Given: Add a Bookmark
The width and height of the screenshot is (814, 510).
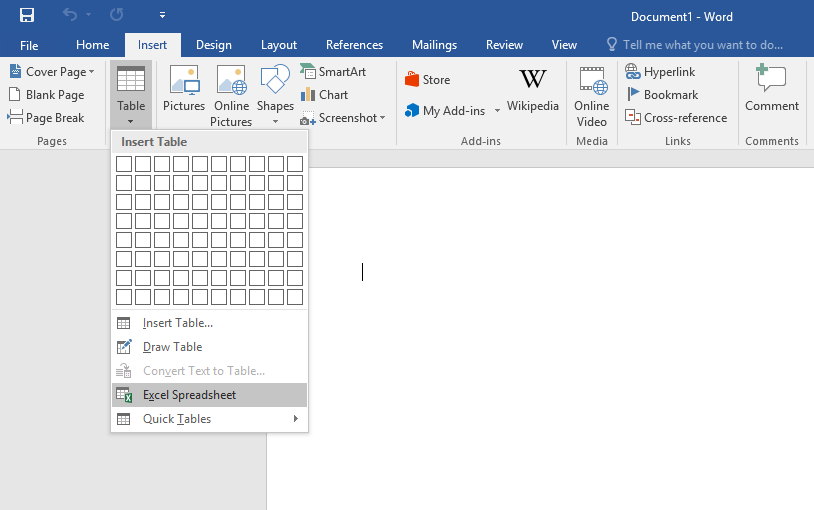Looking at the screenshot, I should pyautogui.click(x=662, y=95).
